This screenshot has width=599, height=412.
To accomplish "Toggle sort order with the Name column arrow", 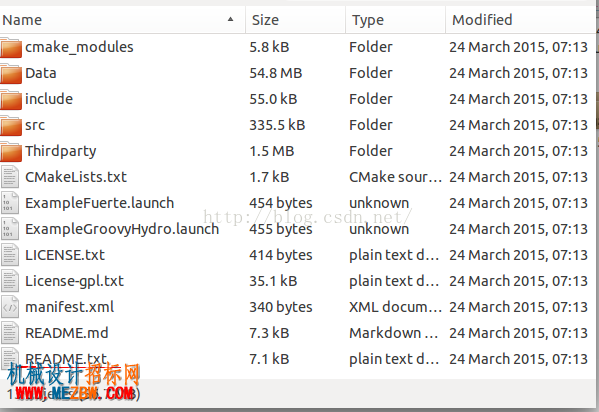I will coord(230,19).
